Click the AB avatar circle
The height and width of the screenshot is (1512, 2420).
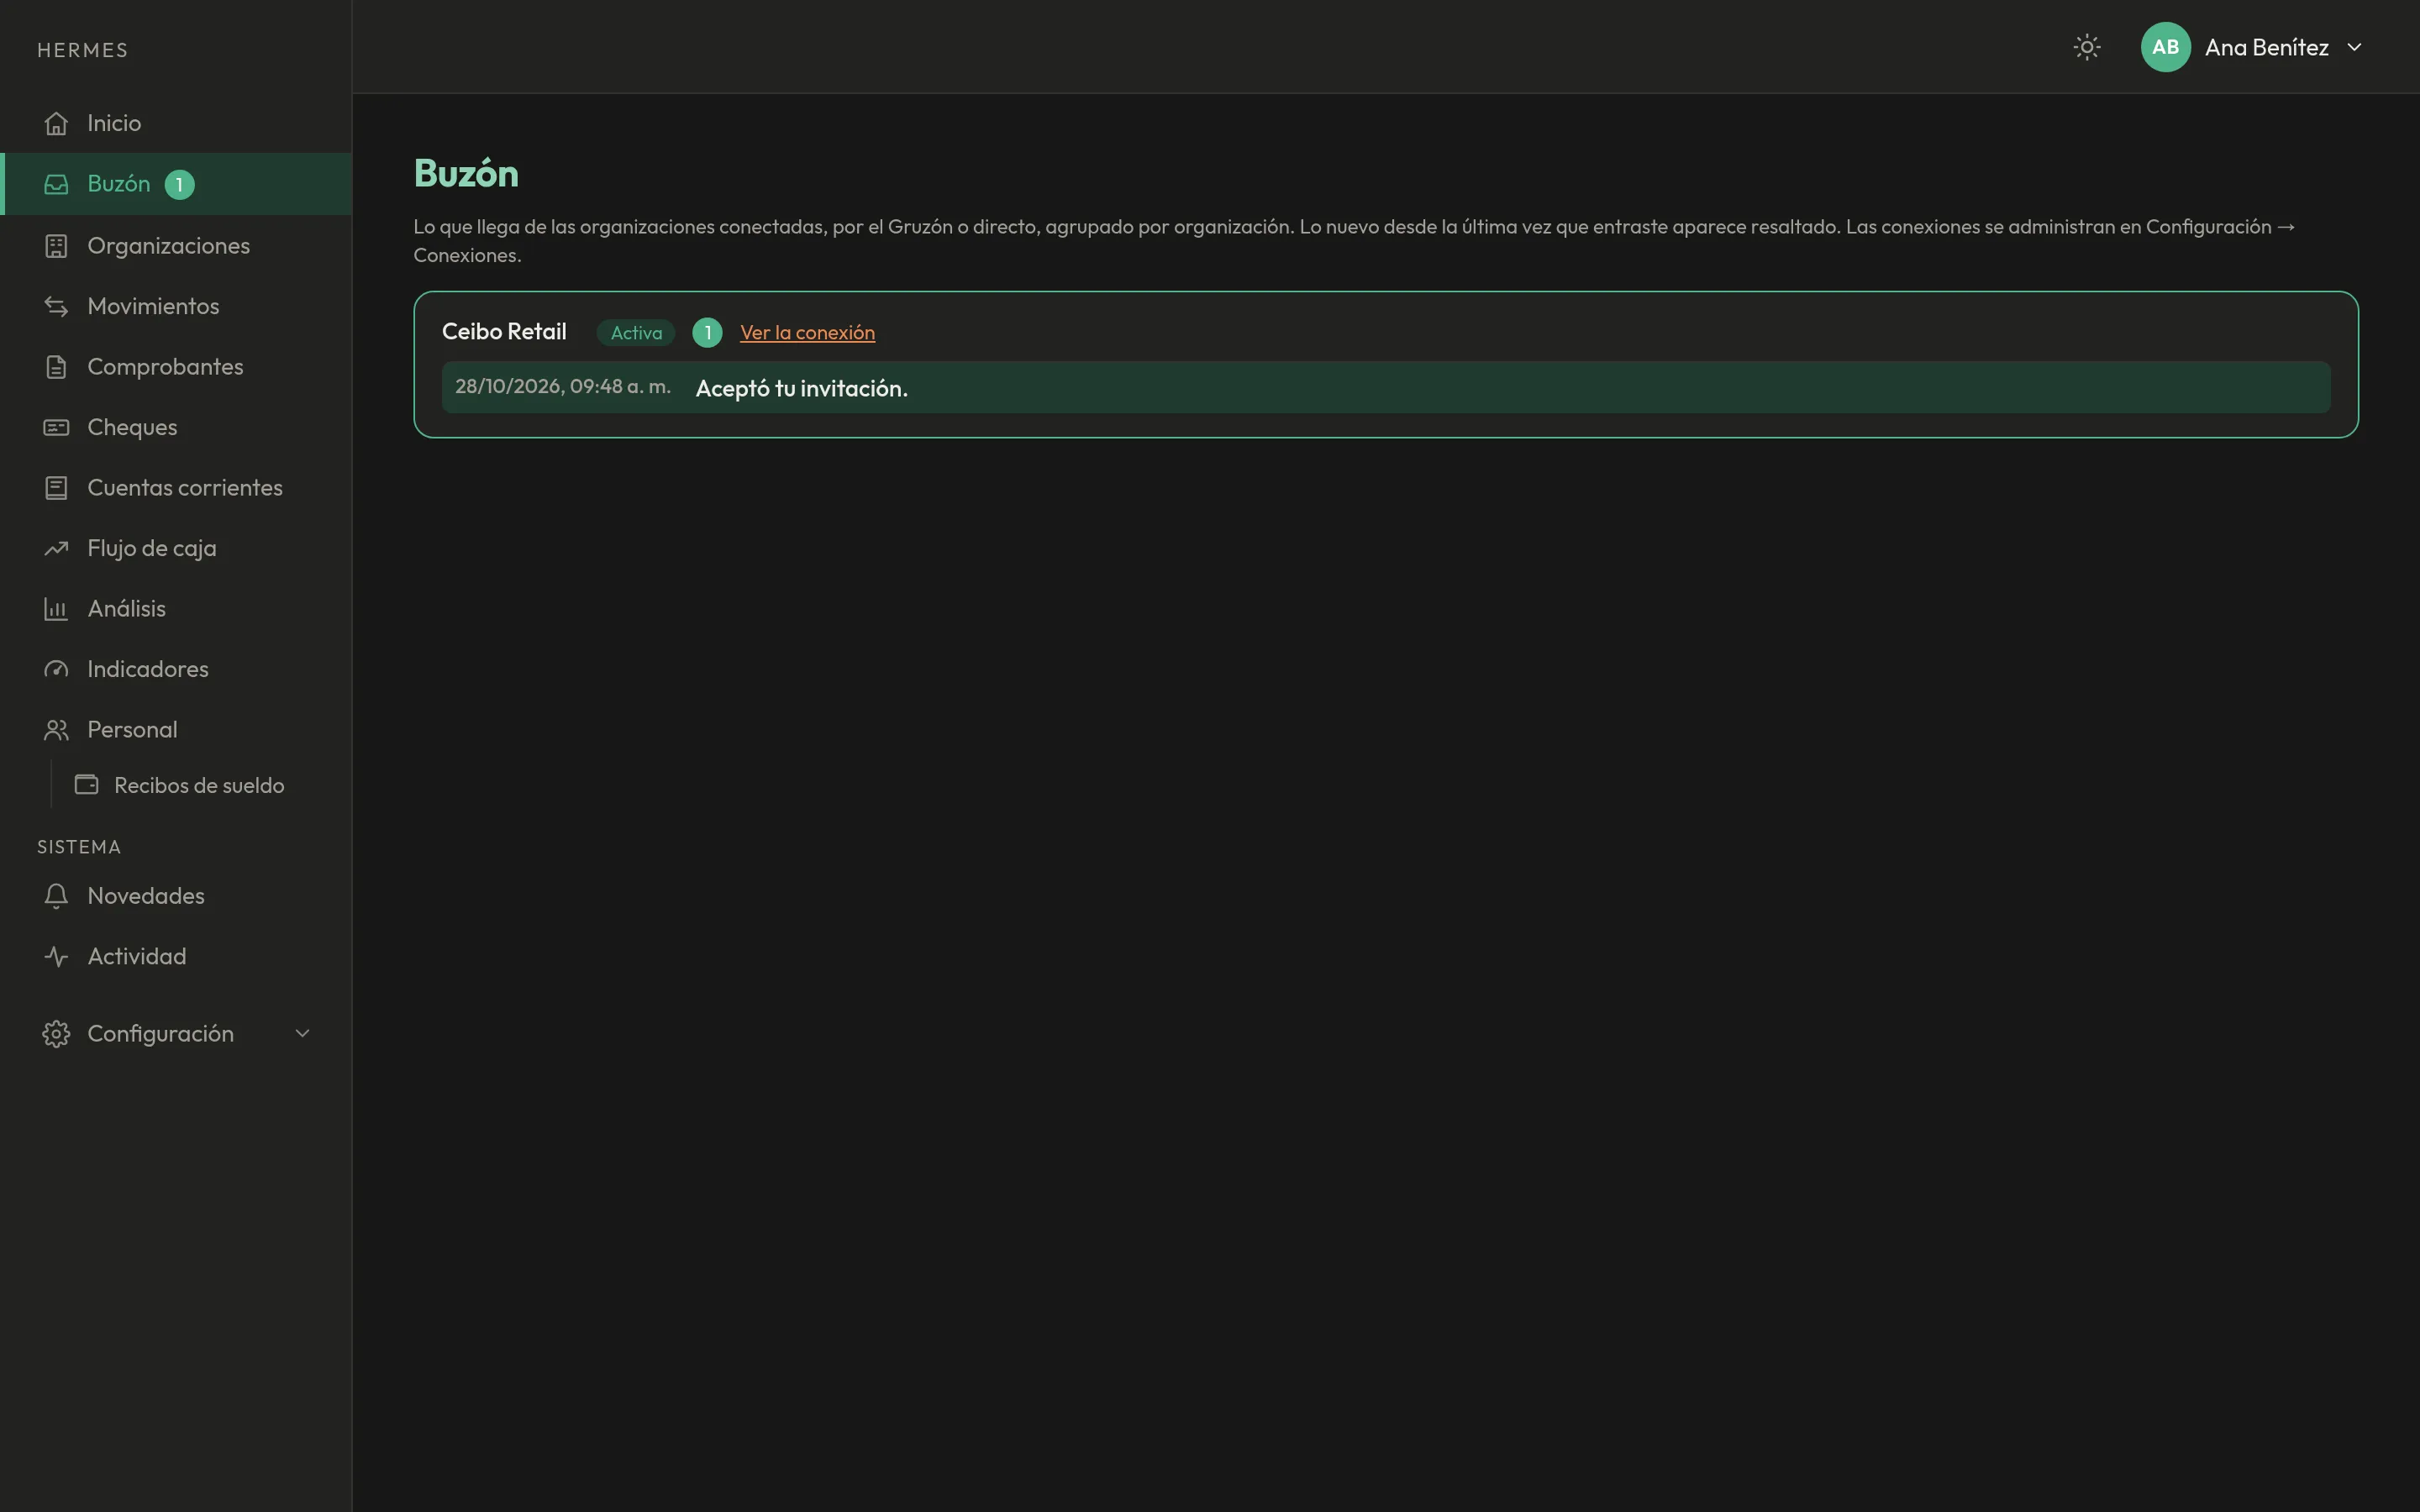[x=2165, y=47]
